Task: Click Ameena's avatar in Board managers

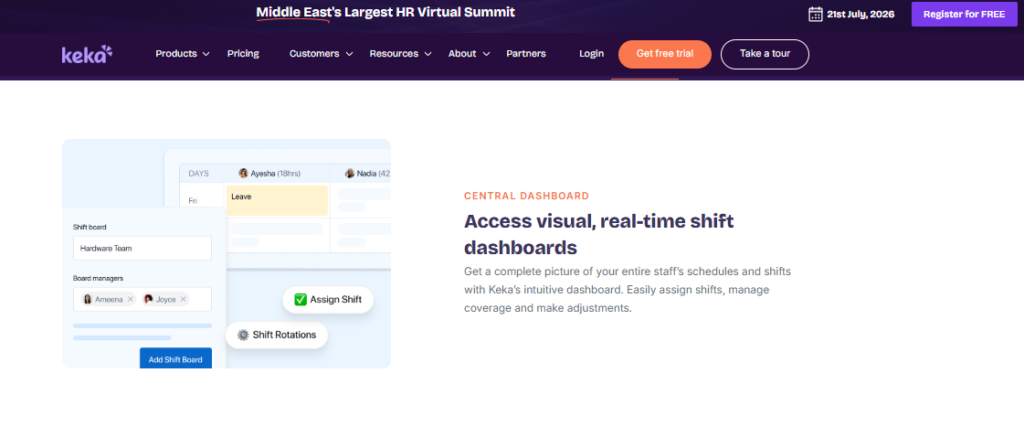Action: click(88, 299)
